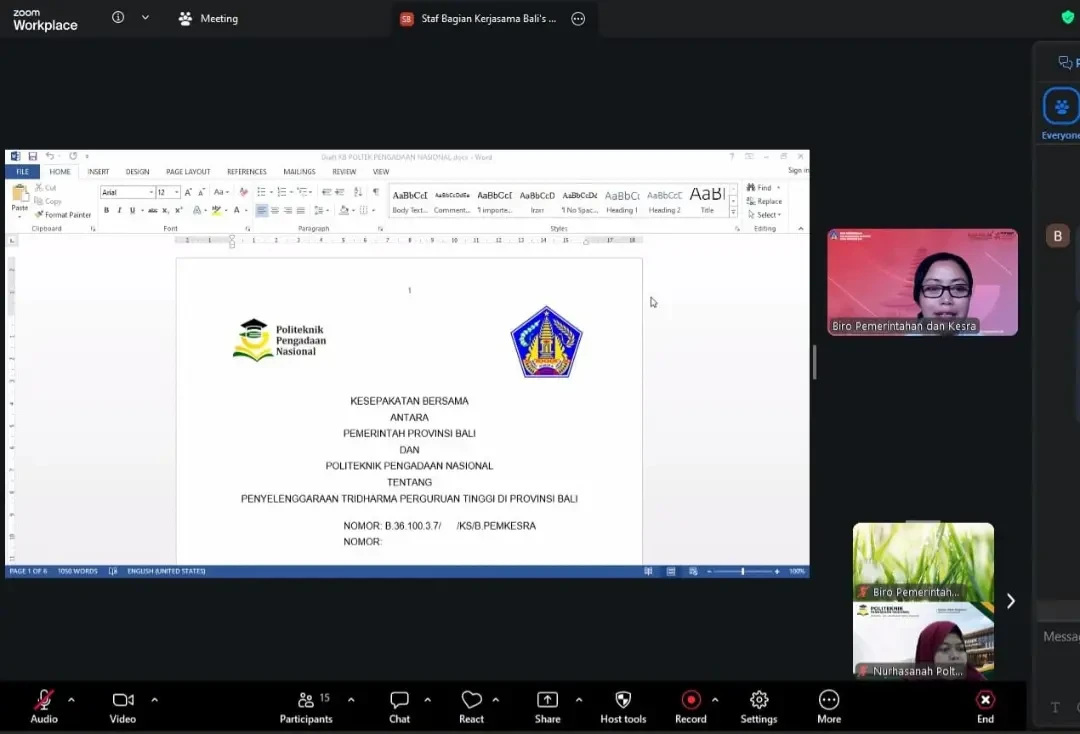Apply the Heading 1 style

[622, 201]
